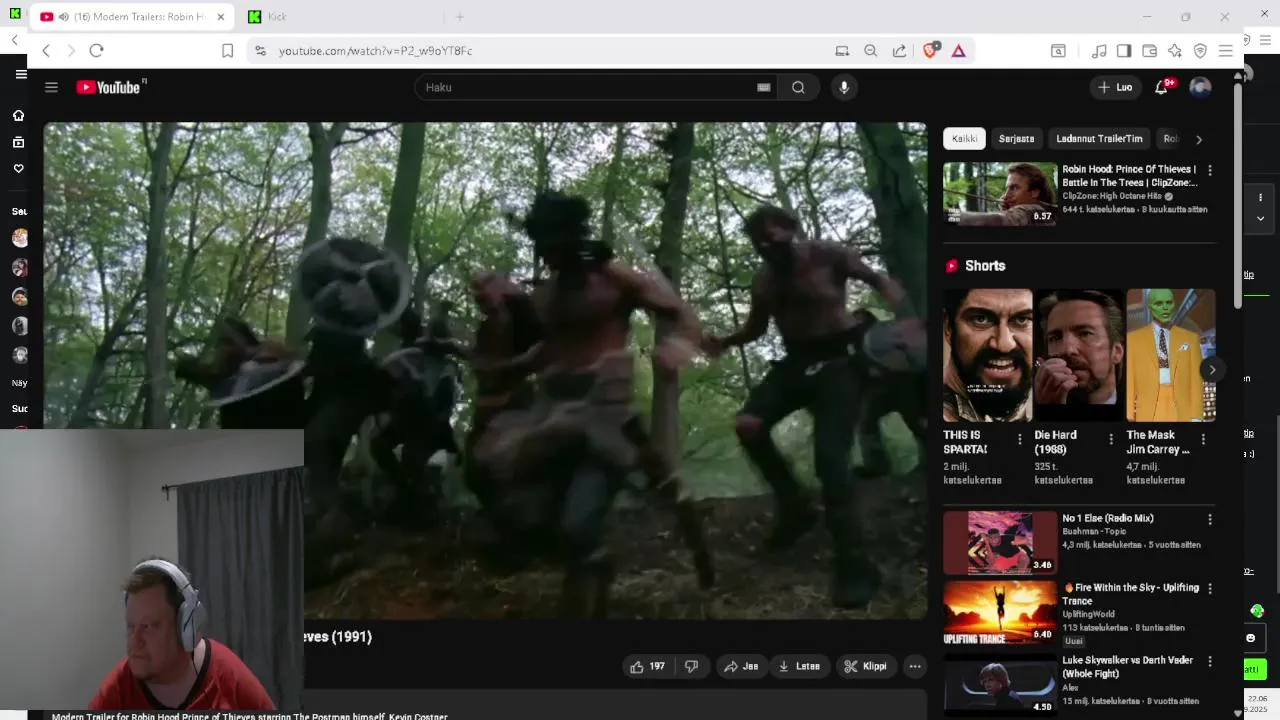Show more Shorts with the right arrow

[1211, 370]
